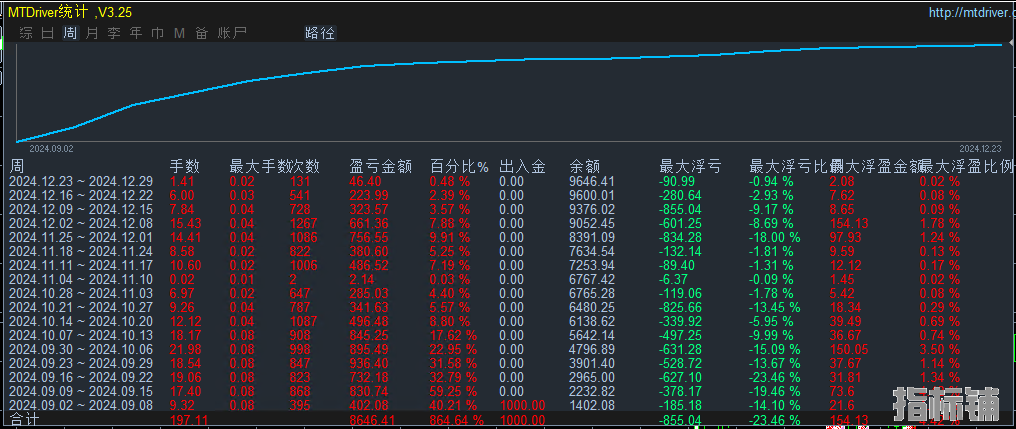Viewport: 1016px width, 429px height.
Task: Select the 2024.09.02 ~ 2024.09.08 week row
Action: coord(80,405)
